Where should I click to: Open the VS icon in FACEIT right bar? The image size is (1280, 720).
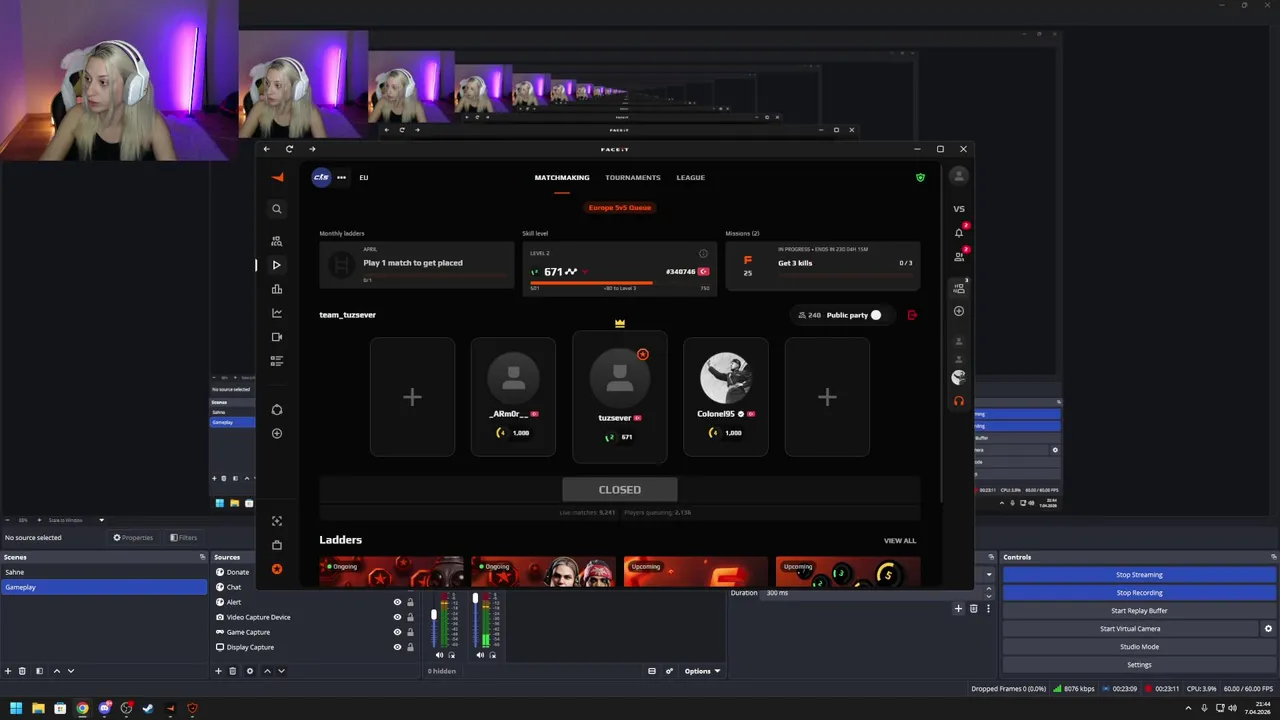click(x=959, y=209)
